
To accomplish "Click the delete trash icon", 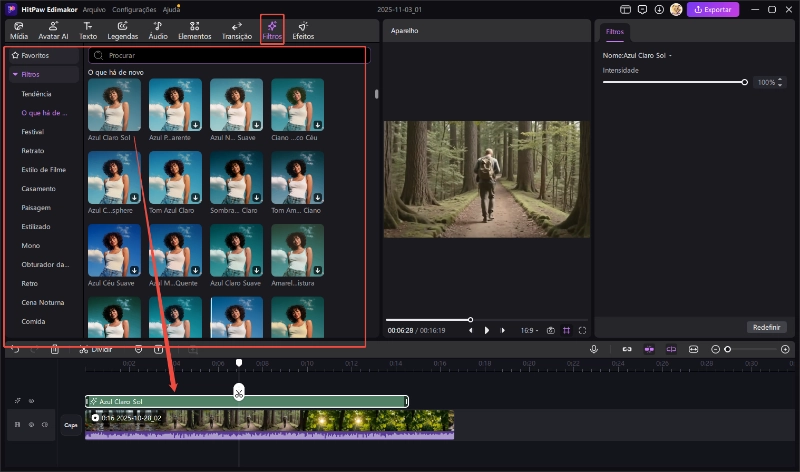I will [x=55, y=350].
